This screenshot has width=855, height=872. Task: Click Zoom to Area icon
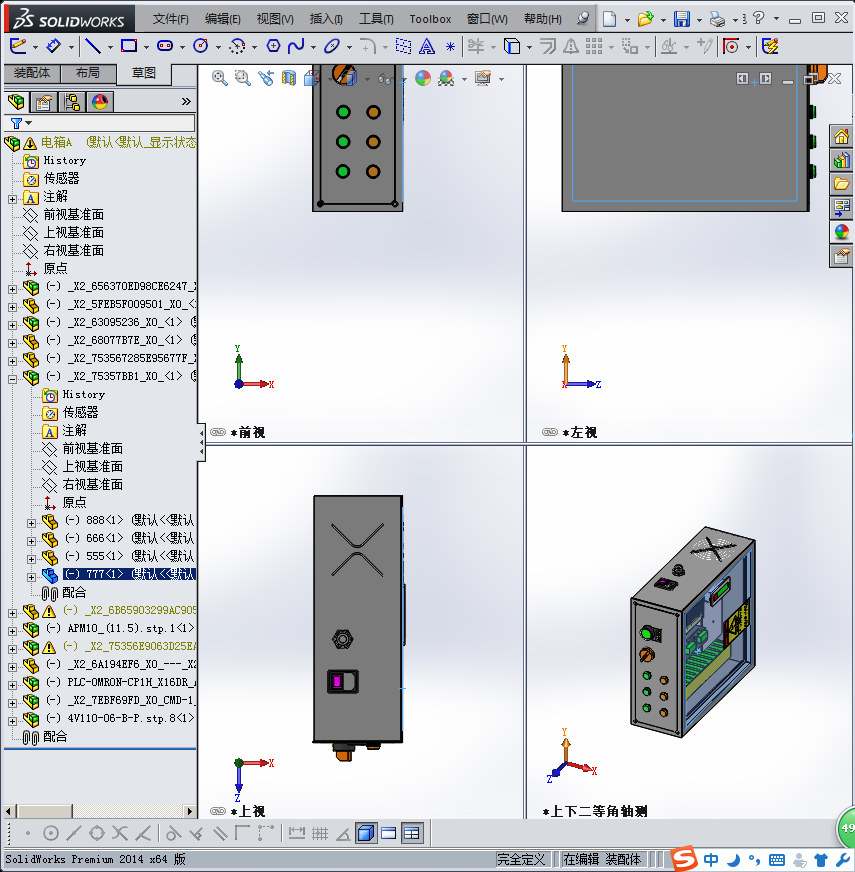point(243,78)
